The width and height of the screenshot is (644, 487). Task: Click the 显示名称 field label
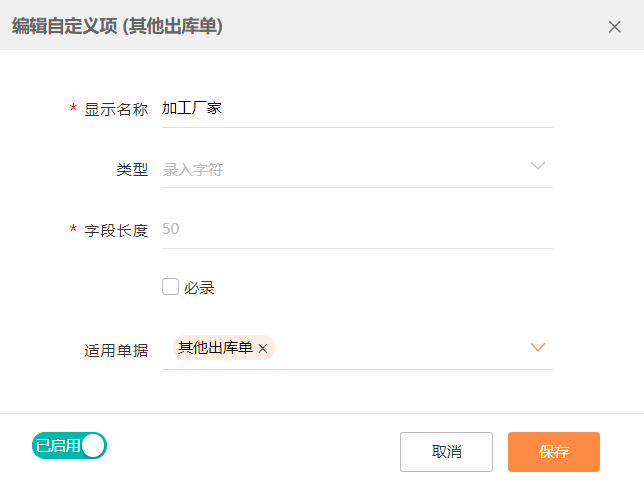(115, 110)
